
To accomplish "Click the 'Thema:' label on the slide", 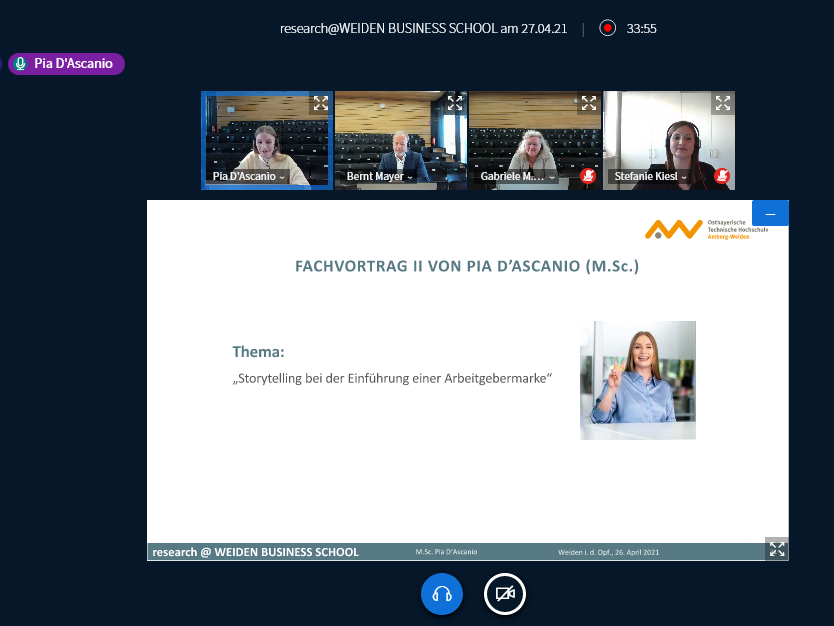I will (x=258, y=352).
